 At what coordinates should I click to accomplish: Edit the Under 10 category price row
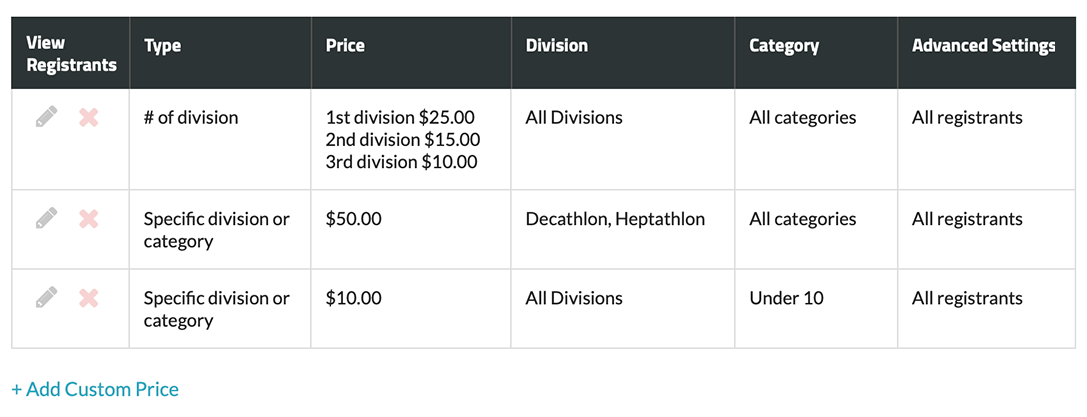(46, 297)
